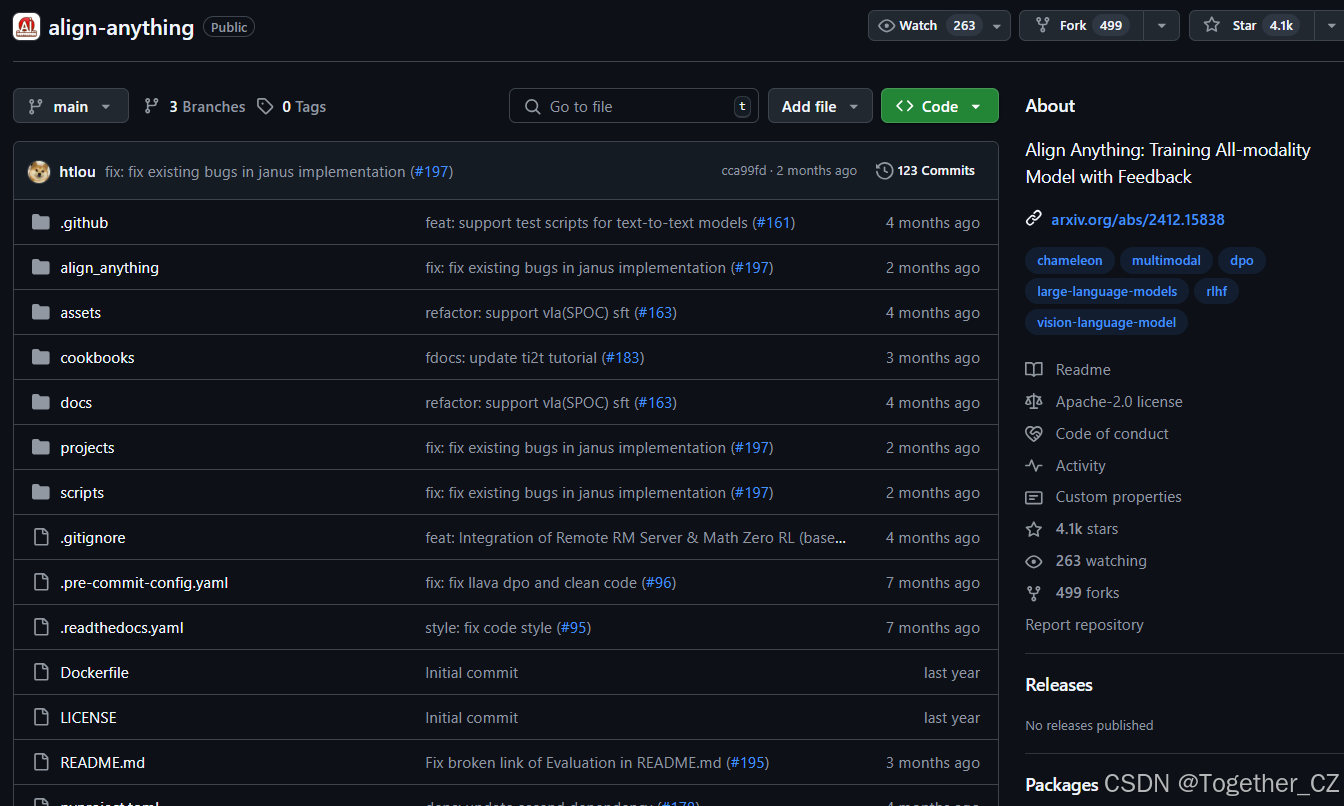View repository Activity via pulse icon
1344x806 pixels.
tap(1033, 465)
